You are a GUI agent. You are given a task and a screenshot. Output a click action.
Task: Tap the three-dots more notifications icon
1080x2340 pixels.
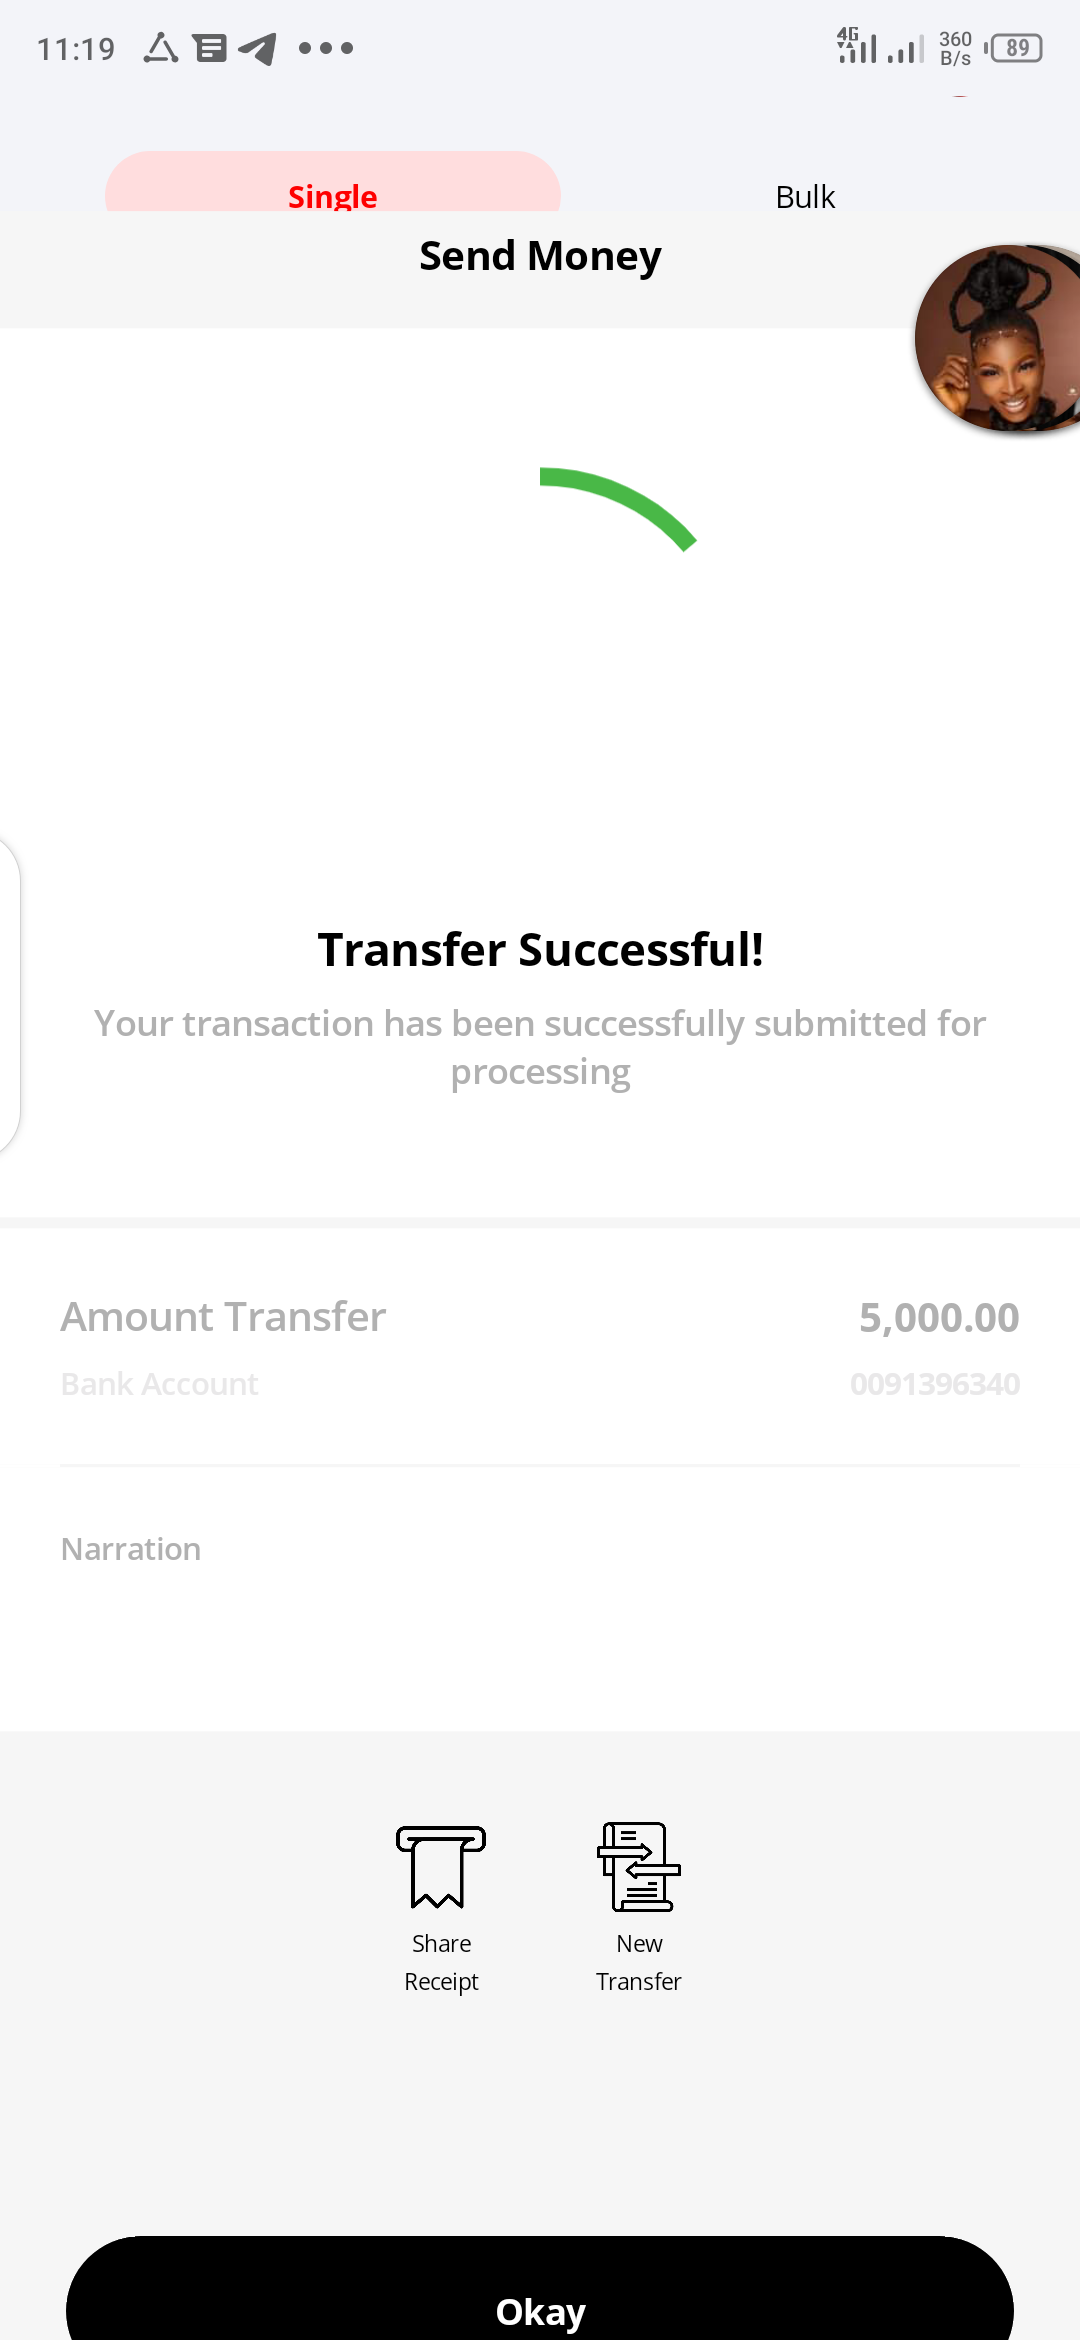point(326,48)
